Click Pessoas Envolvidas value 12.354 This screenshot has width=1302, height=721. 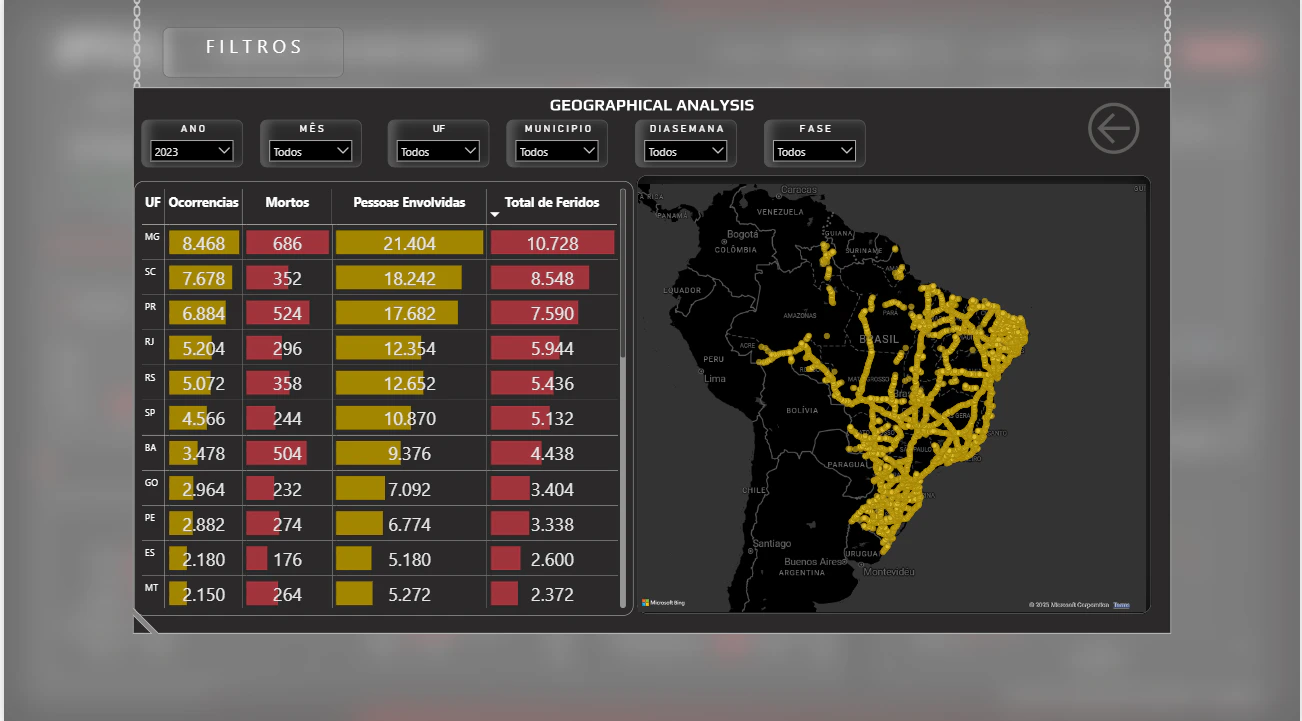click(x=408, y=348)
